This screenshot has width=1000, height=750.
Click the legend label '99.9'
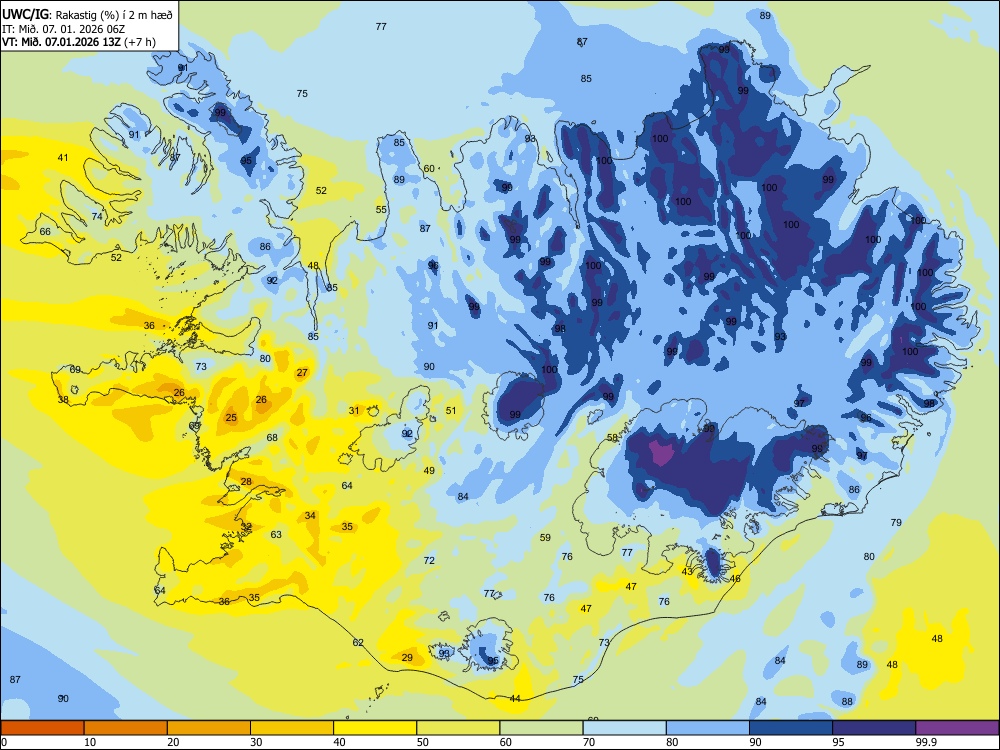925,742
